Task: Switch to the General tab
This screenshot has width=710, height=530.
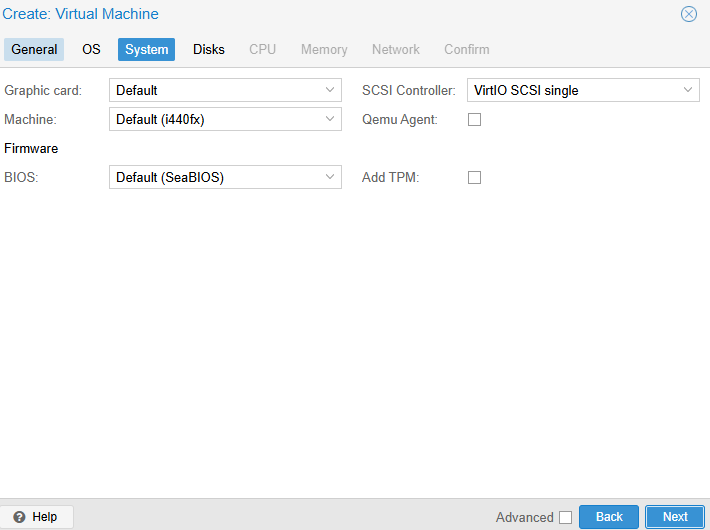Action: 34,49
